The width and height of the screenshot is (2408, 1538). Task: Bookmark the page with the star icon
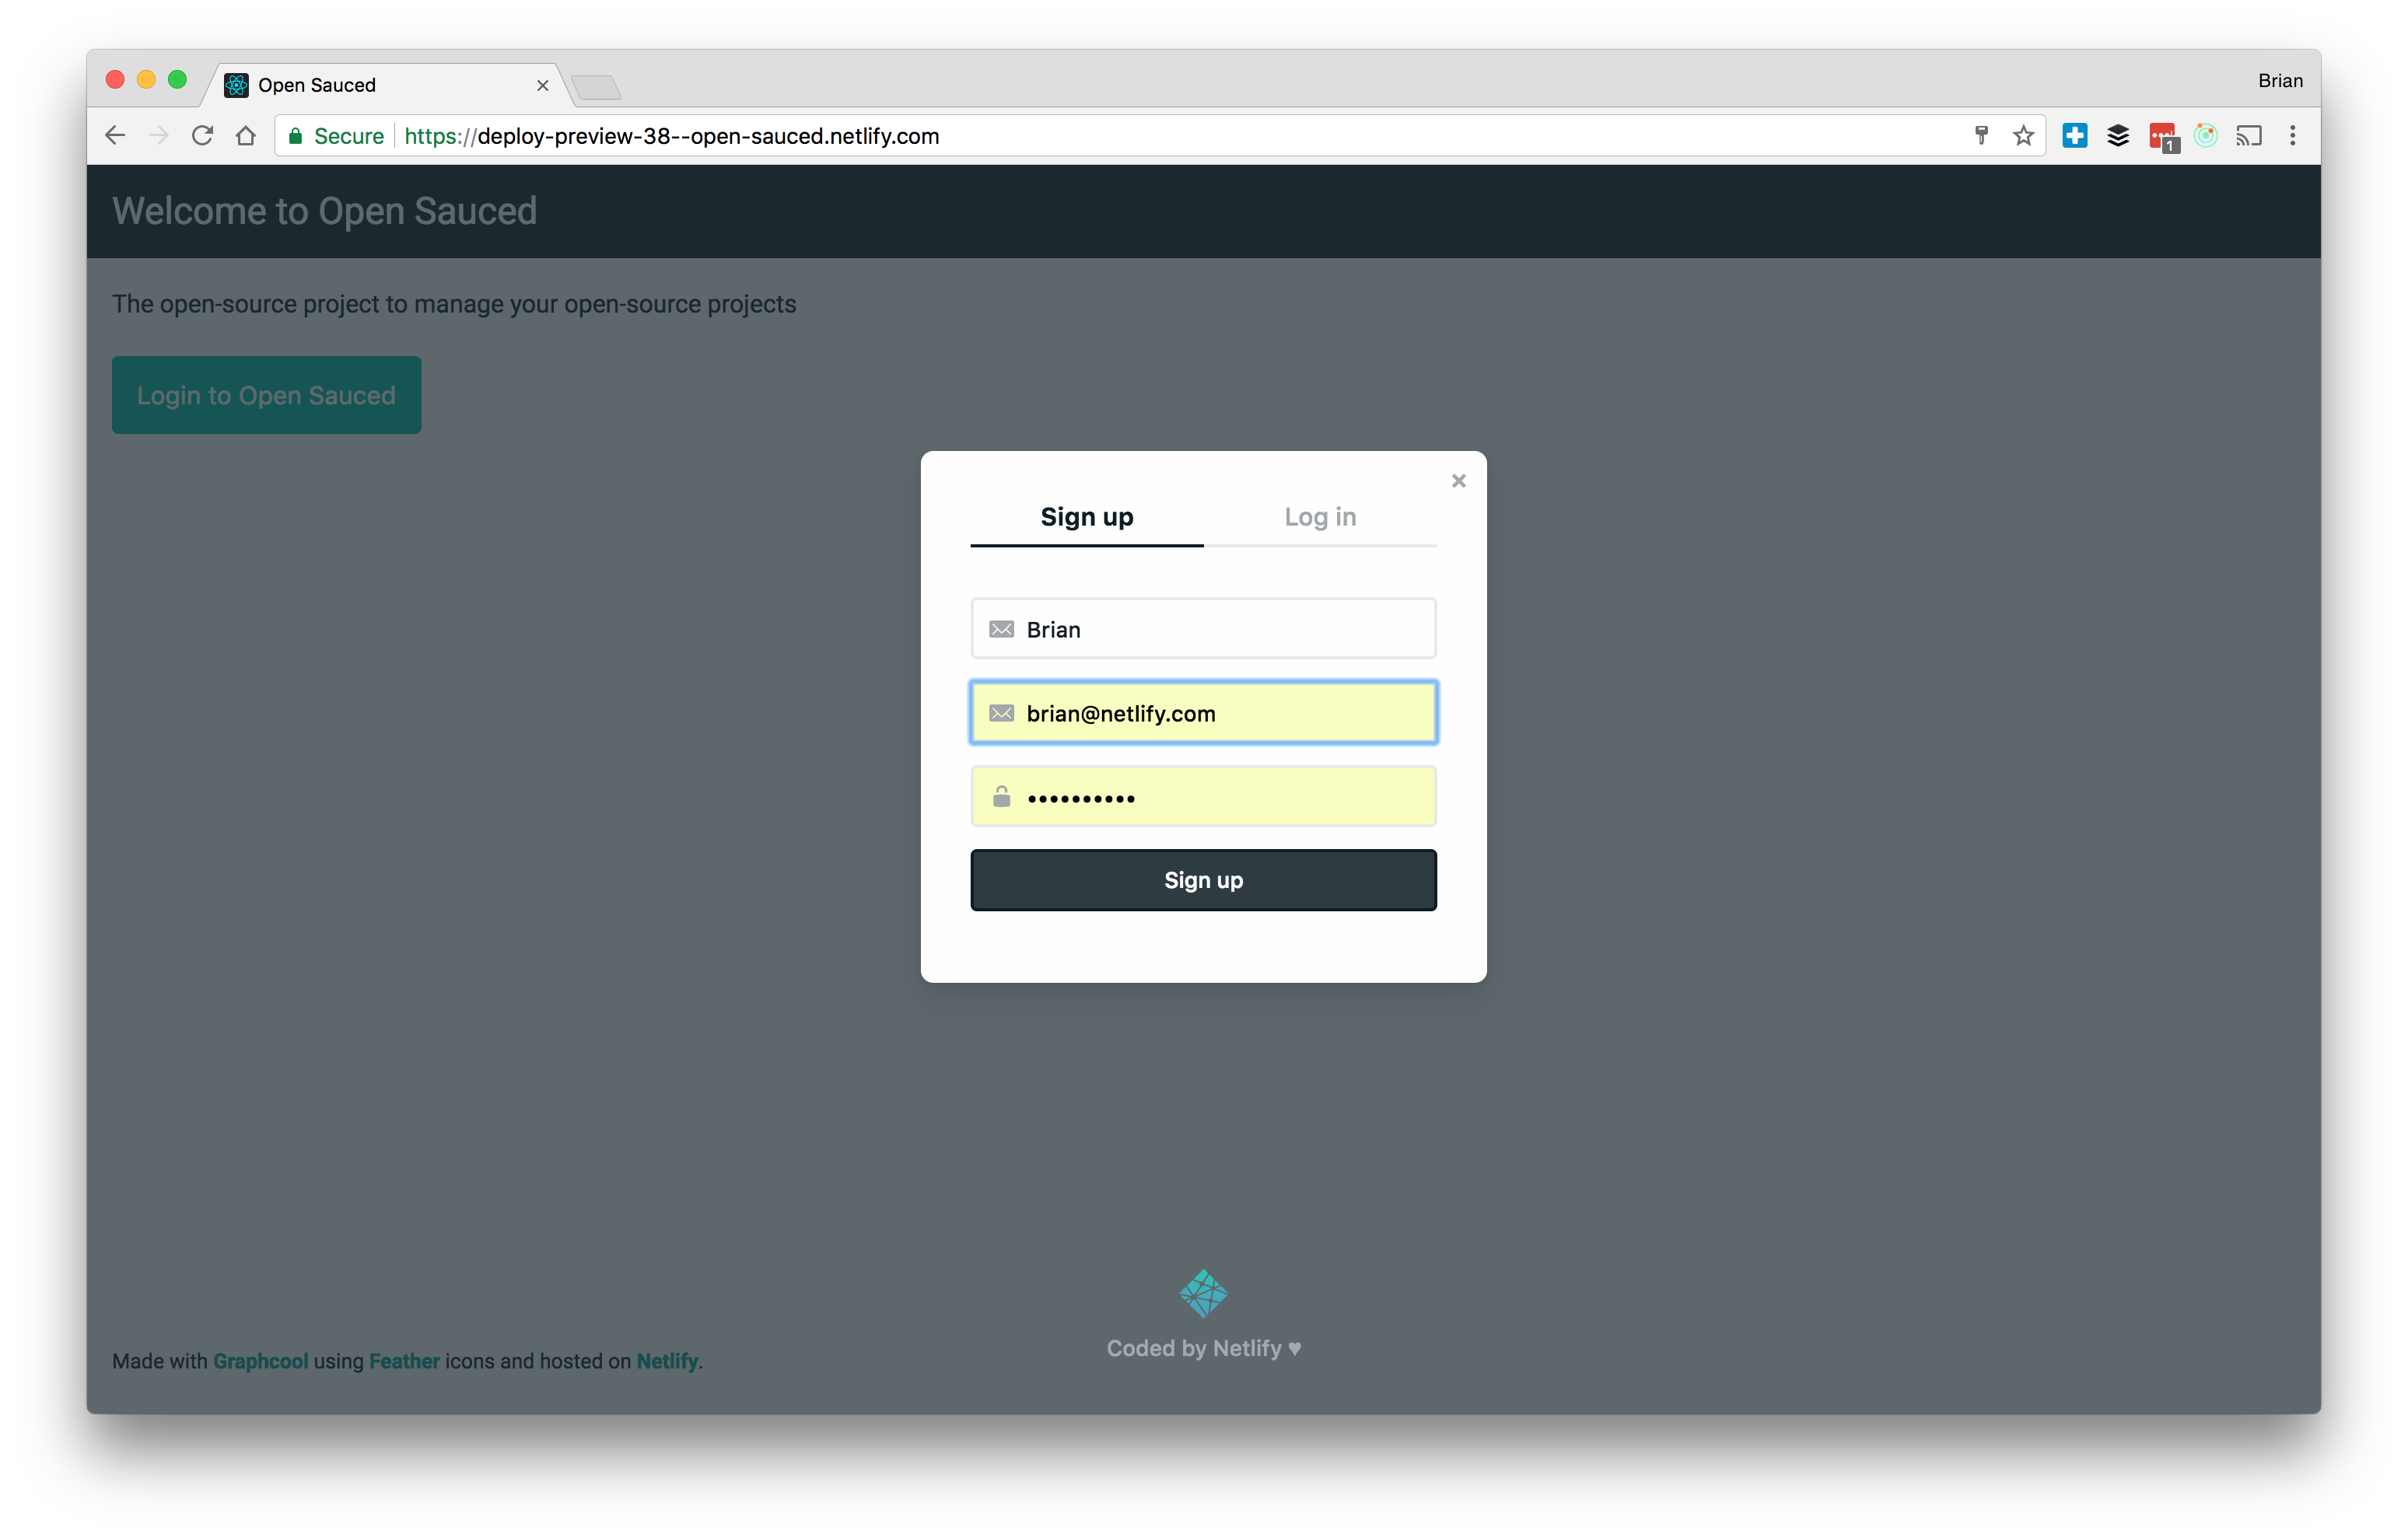[x=2023, y=135]
